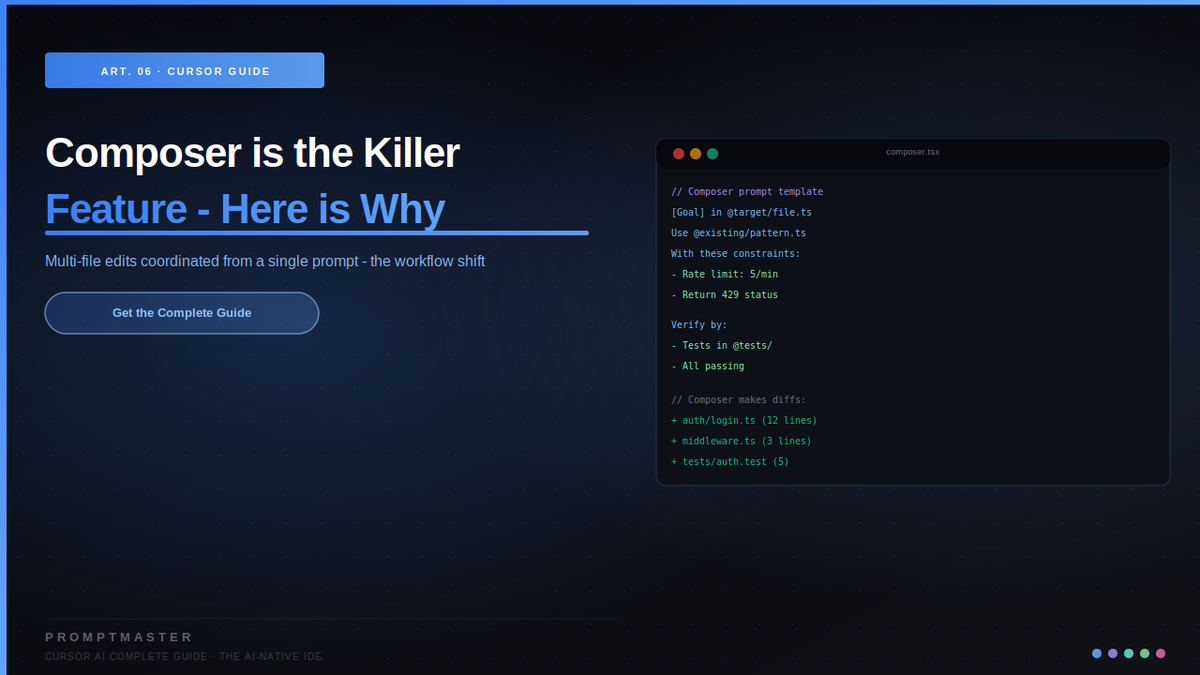Click the green dot at bottom right
Viewport: 1200px width, 675px height.
coord(1145,653)
